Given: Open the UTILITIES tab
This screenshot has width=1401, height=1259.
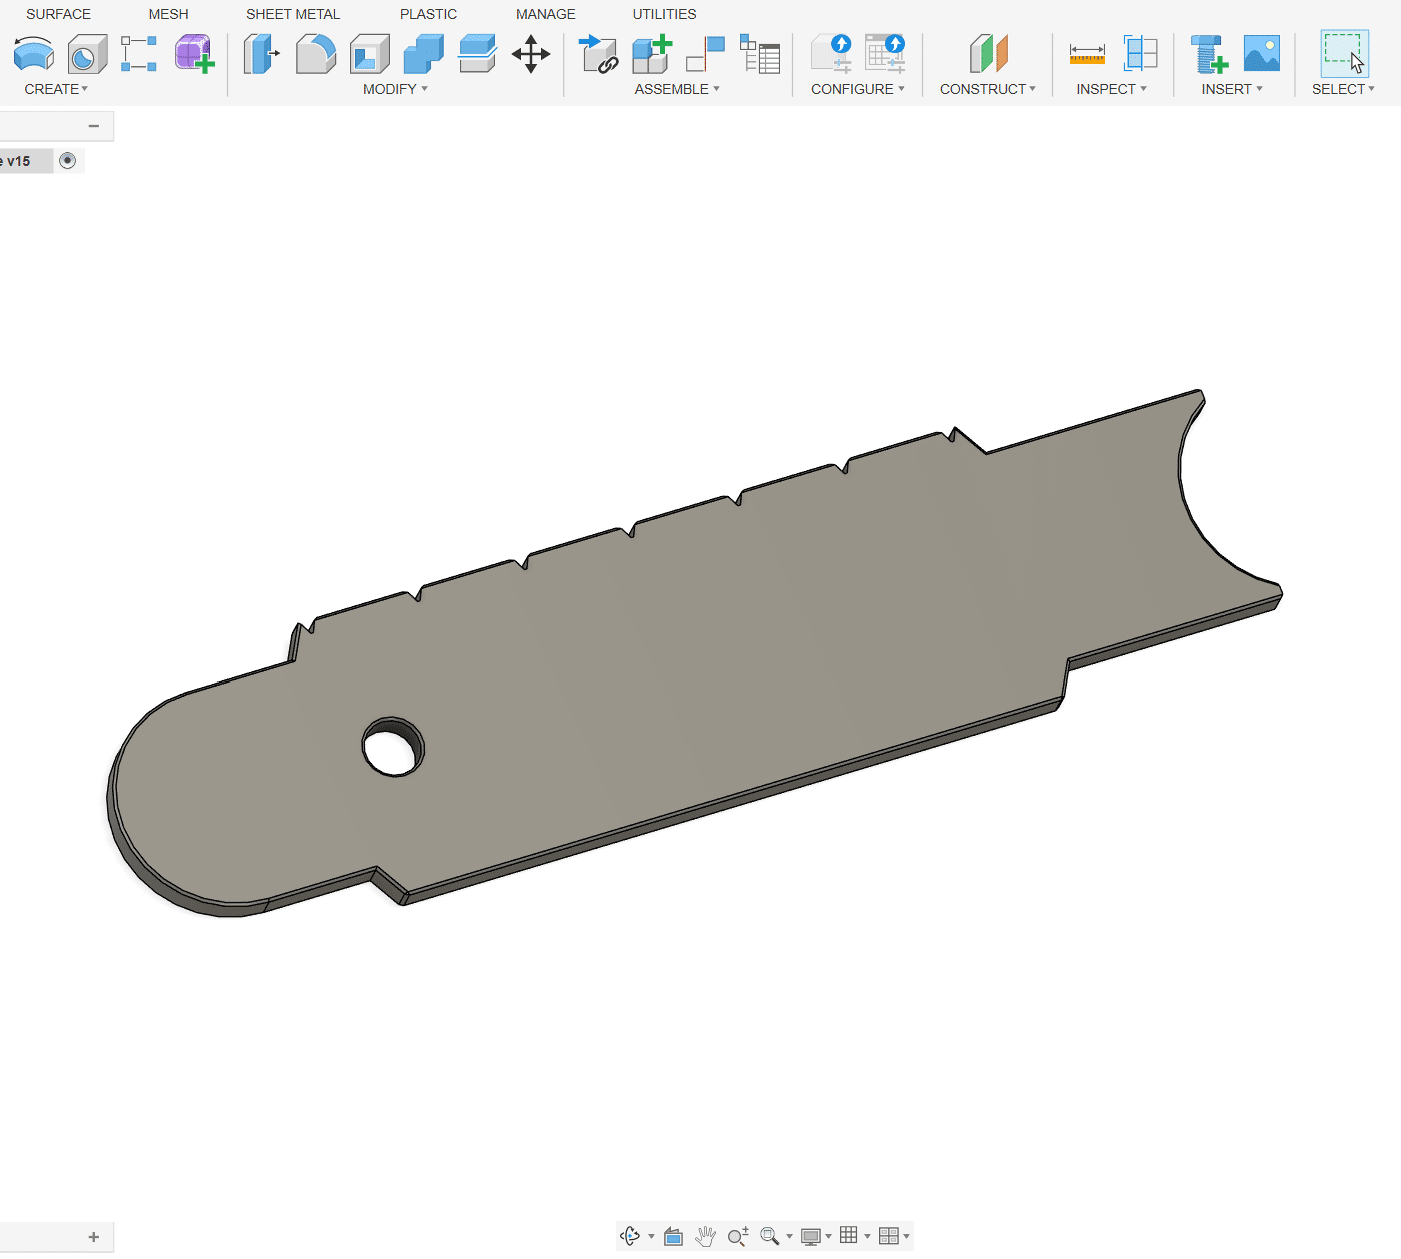Looking at the screenshot, I should pos(664,14).
